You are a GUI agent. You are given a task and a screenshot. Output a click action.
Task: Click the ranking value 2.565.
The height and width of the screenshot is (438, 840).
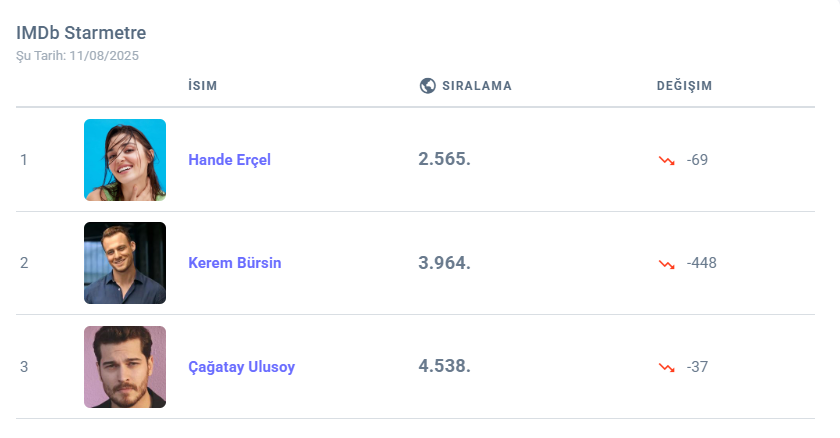coord(444,160)
